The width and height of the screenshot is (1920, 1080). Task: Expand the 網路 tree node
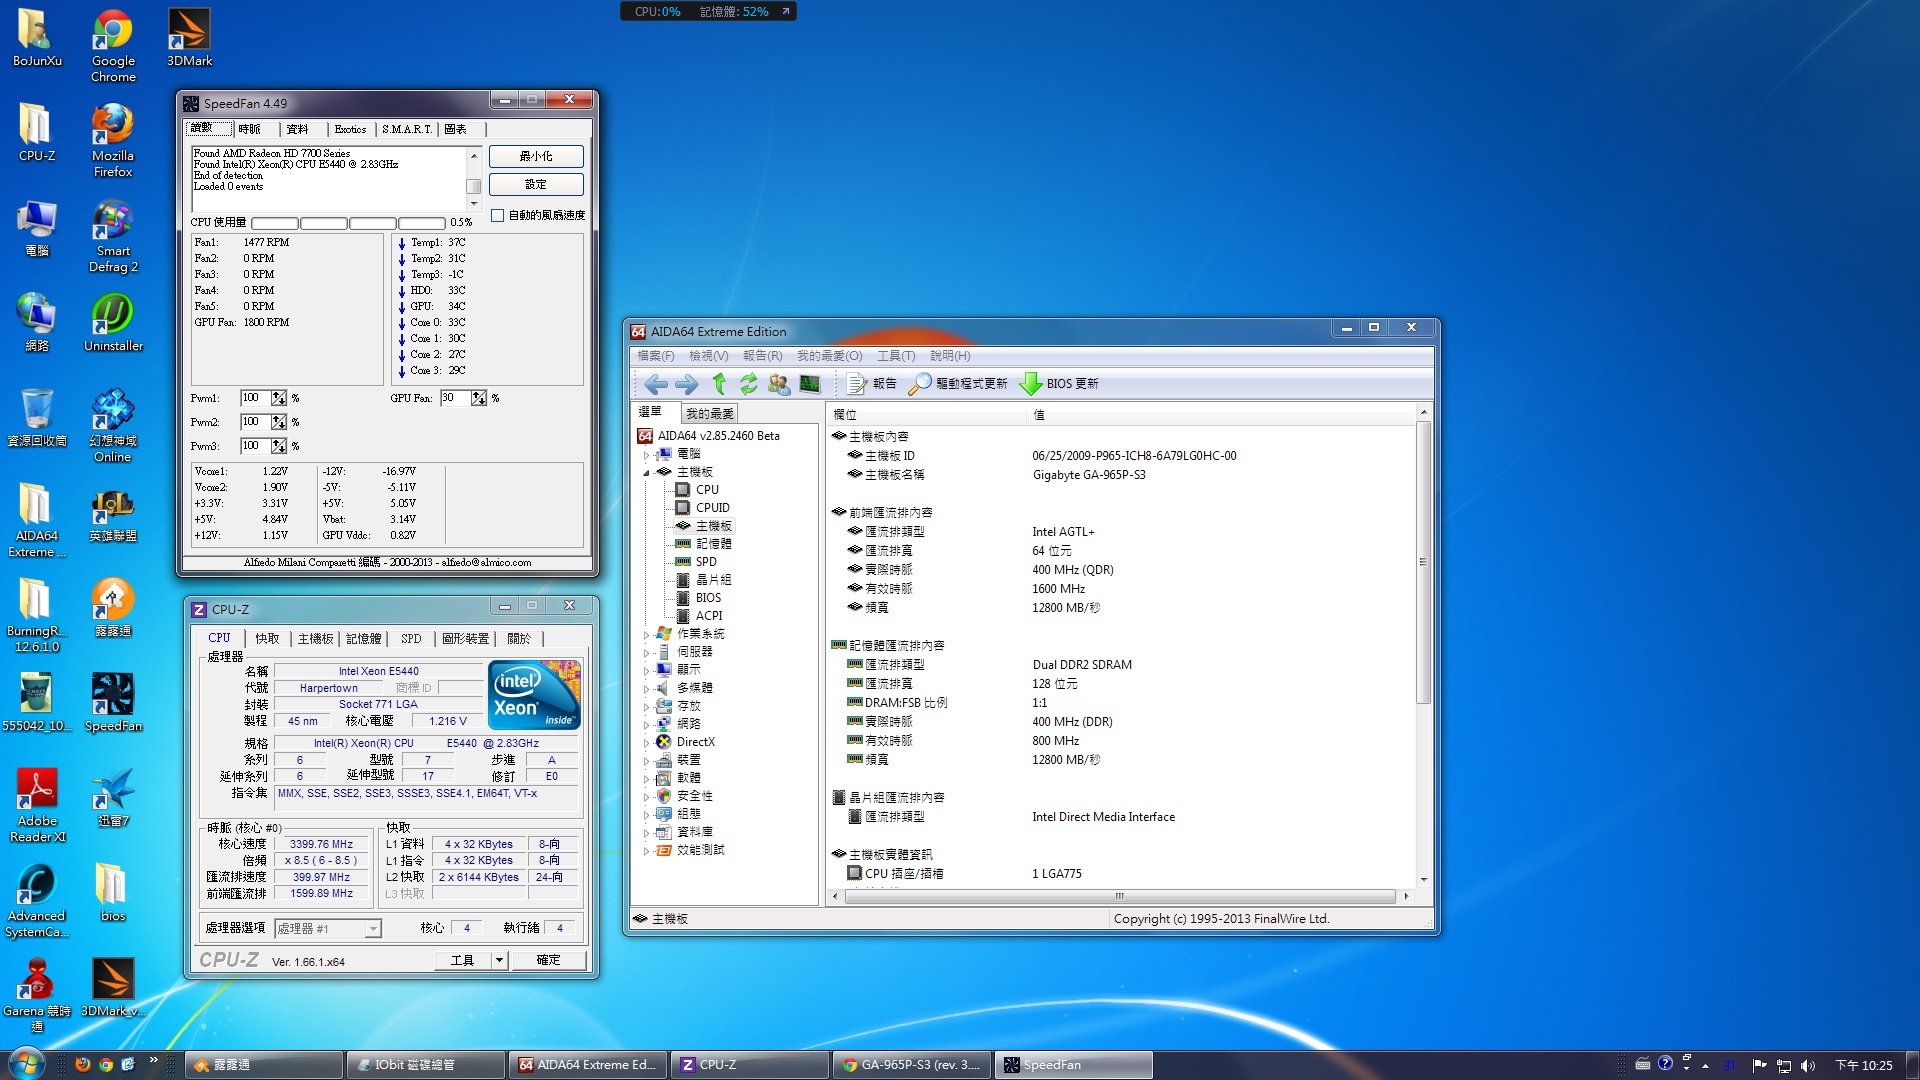point(646,724)
